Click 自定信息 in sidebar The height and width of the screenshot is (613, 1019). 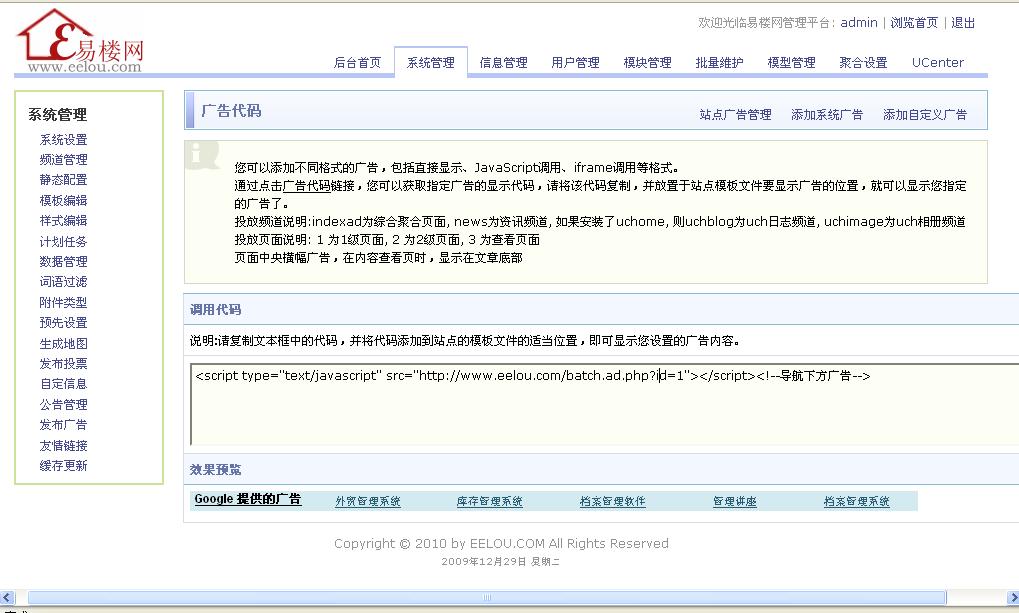coord(63,384)
